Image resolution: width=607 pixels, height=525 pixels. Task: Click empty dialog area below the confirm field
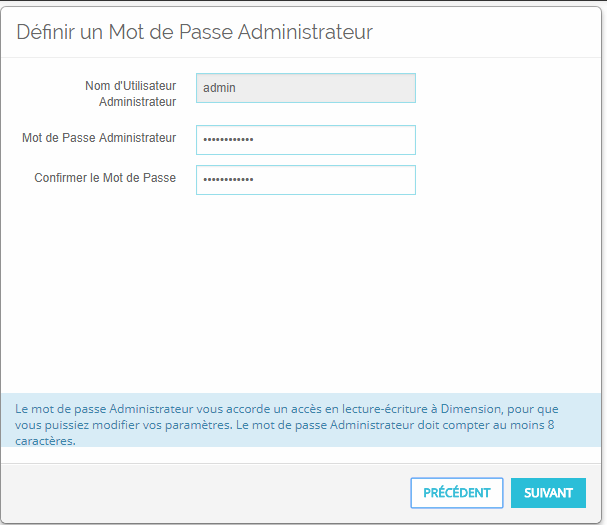[x=300, y=294]
